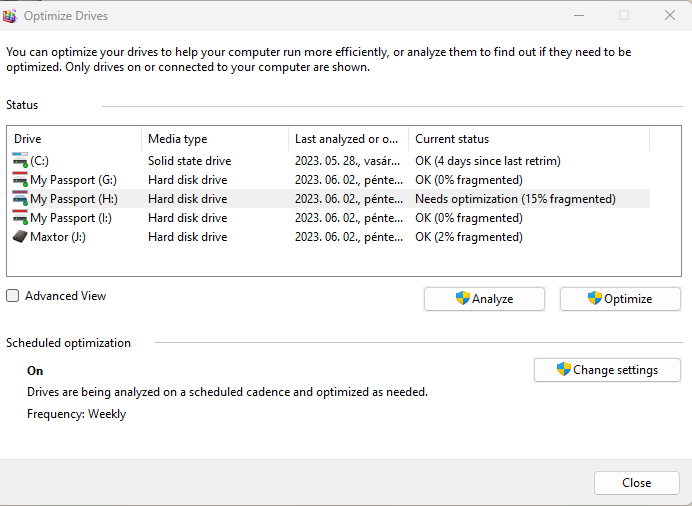Sort by the Drive column header
This screenshot has width=692, height=506.
click(x=74, y=139)
